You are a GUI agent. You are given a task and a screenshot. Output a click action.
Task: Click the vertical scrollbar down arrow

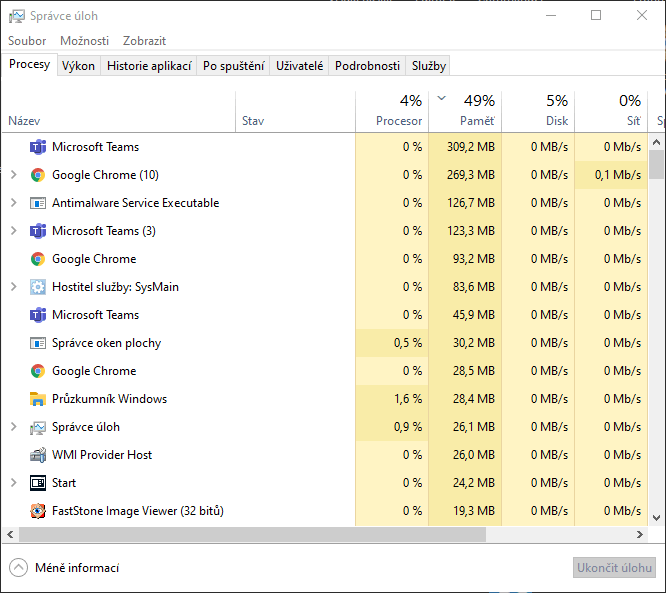click(657, 518)
